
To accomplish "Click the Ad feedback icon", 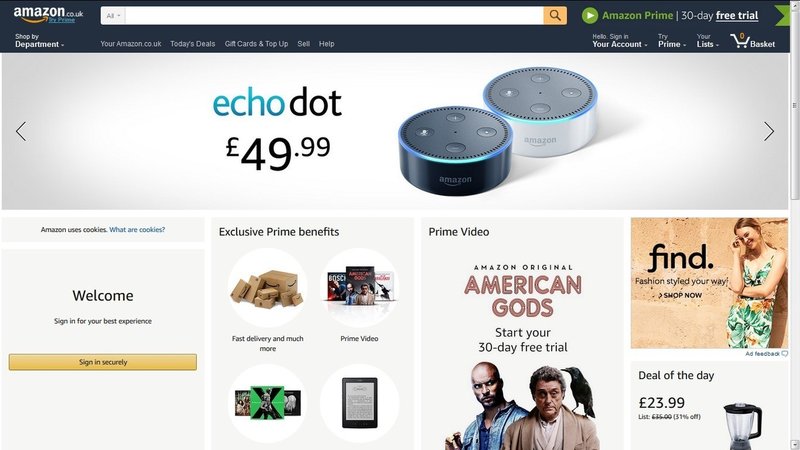I will [x=785, y=354].
